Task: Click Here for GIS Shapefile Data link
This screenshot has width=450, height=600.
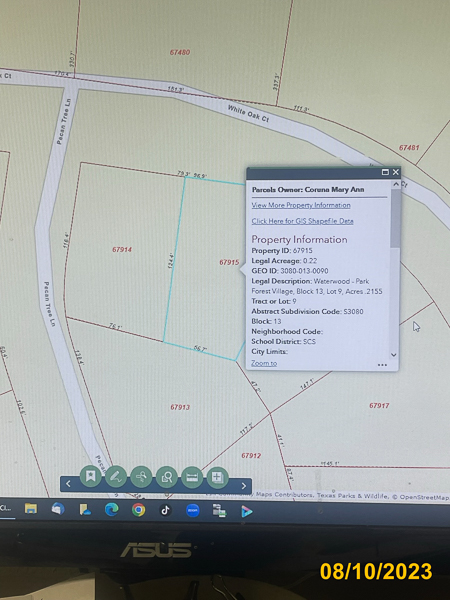Action: (302, 221)
